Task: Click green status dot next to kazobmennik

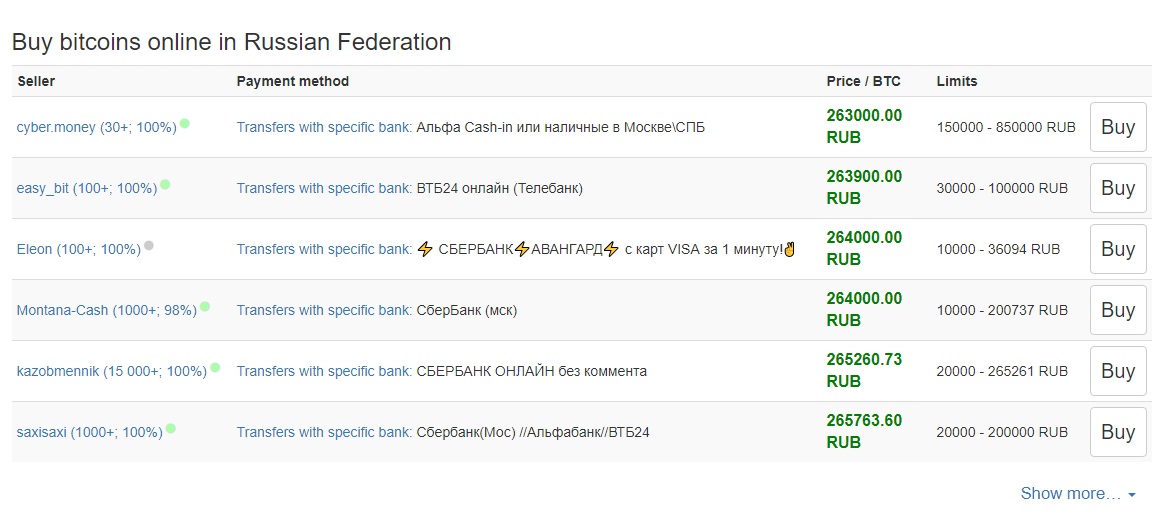Action: pyautogui.click(x=215, y=368)
